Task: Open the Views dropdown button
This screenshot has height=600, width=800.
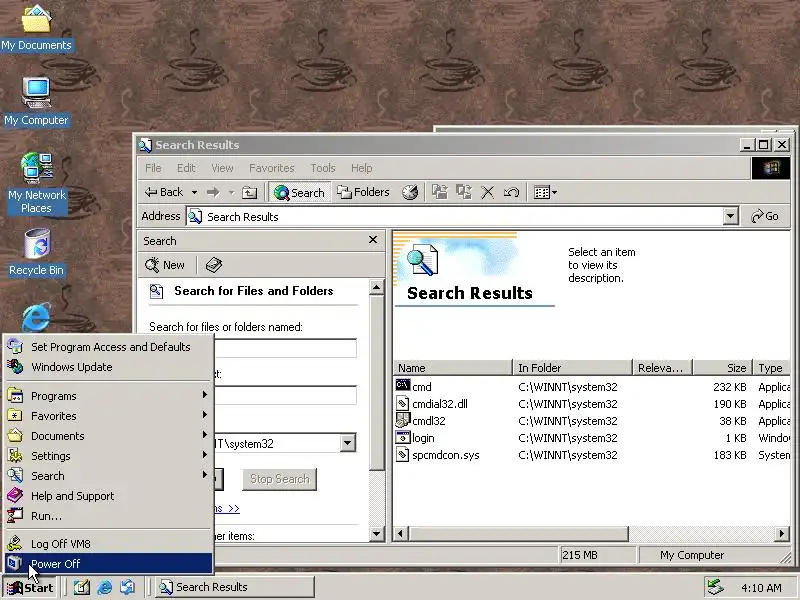Action: click(x=545, y=192)
